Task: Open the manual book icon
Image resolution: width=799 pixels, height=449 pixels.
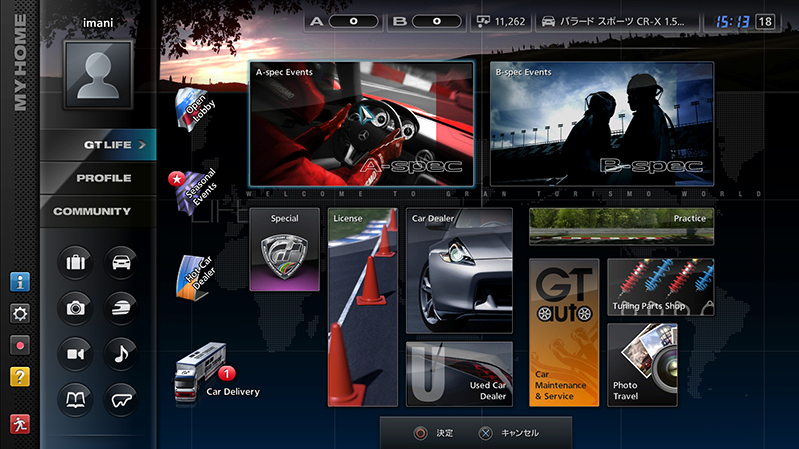Action: click(x=75, y=400)
